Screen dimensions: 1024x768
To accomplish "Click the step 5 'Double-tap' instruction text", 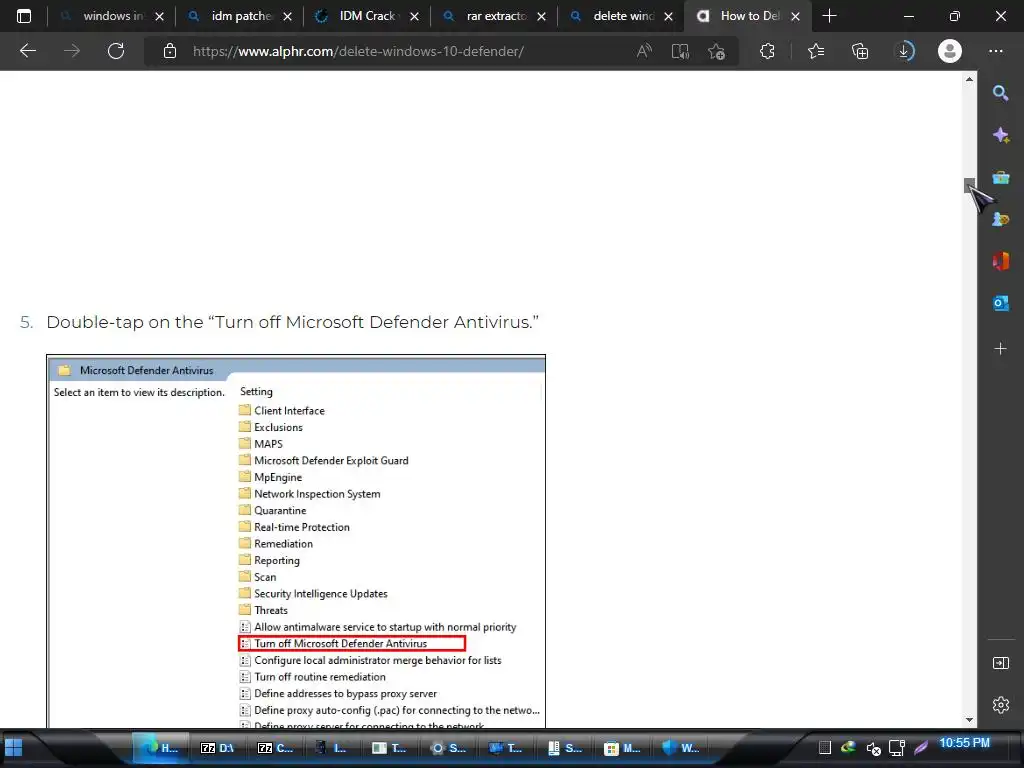I will coord(293,322).
